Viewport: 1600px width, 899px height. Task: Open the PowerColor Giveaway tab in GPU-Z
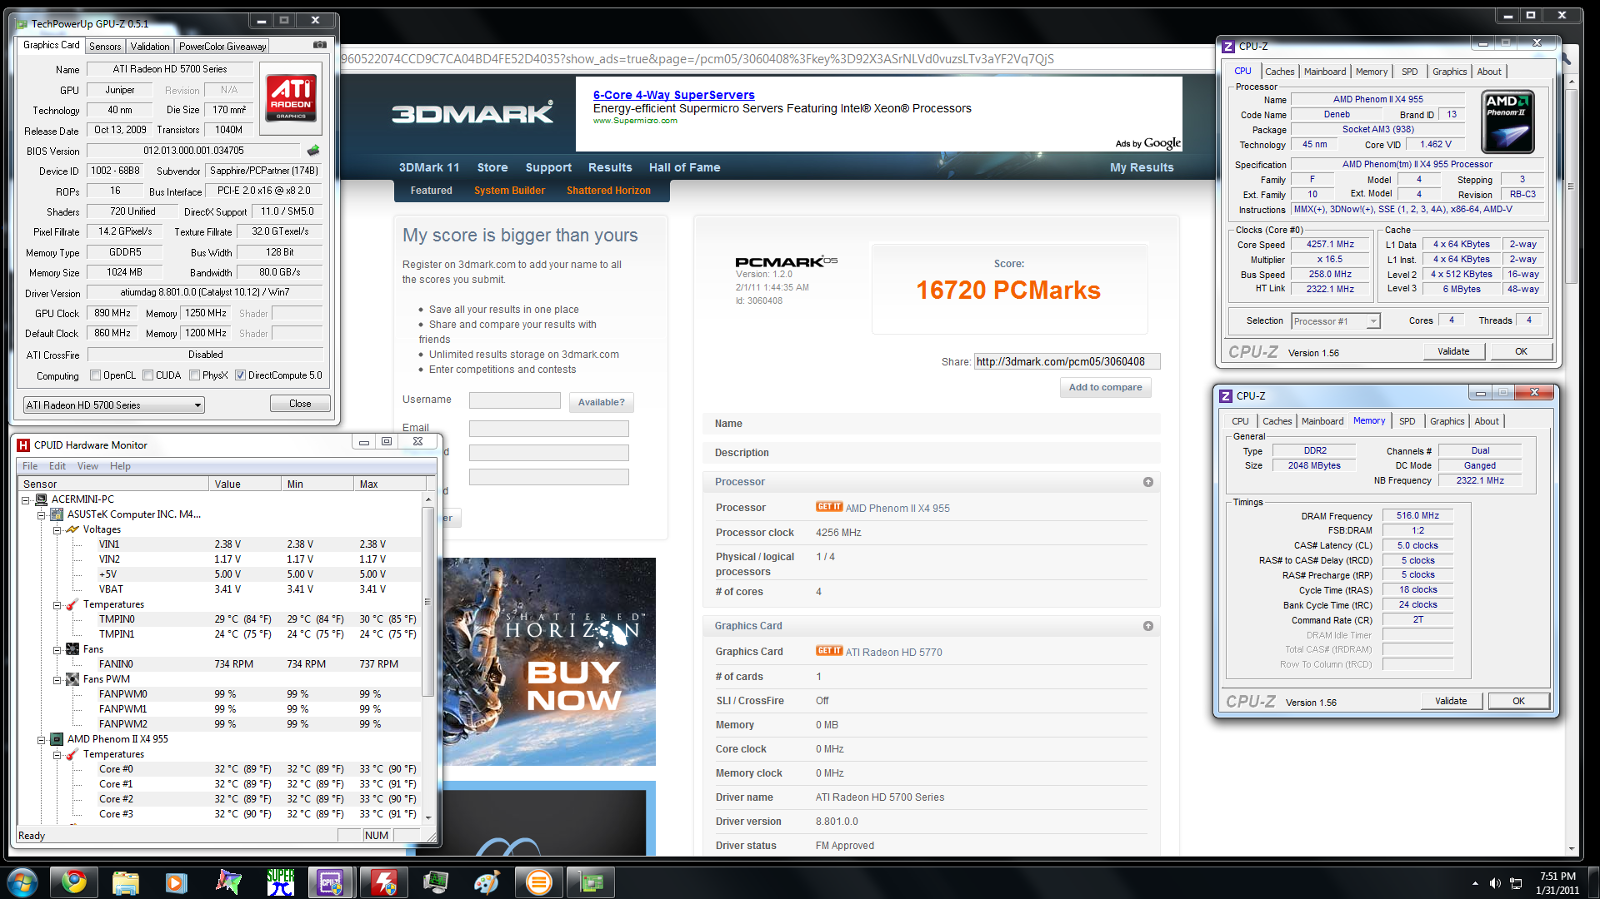pos(223,46)
